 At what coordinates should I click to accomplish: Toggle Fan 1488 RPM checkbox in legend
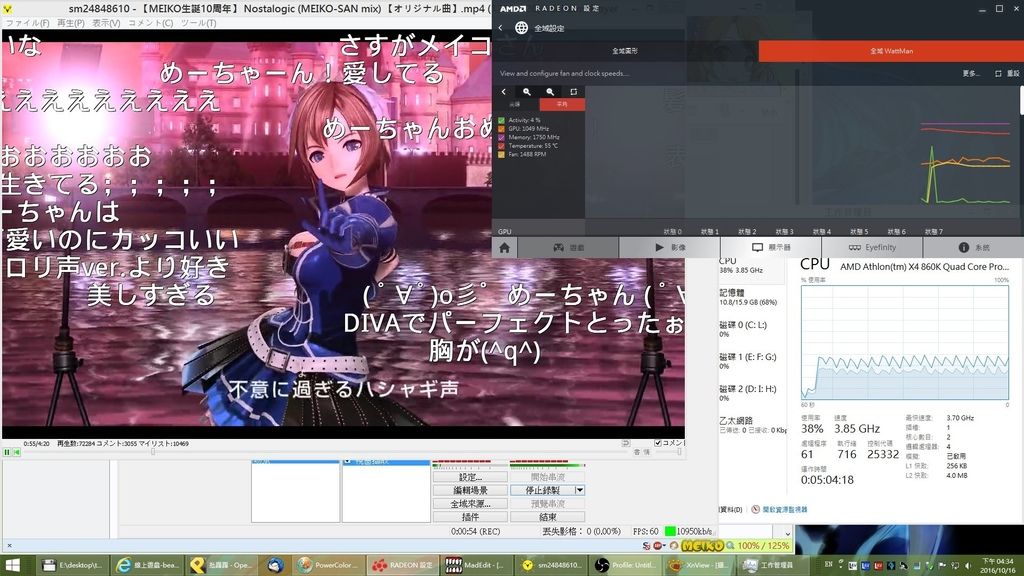point(502,154)
